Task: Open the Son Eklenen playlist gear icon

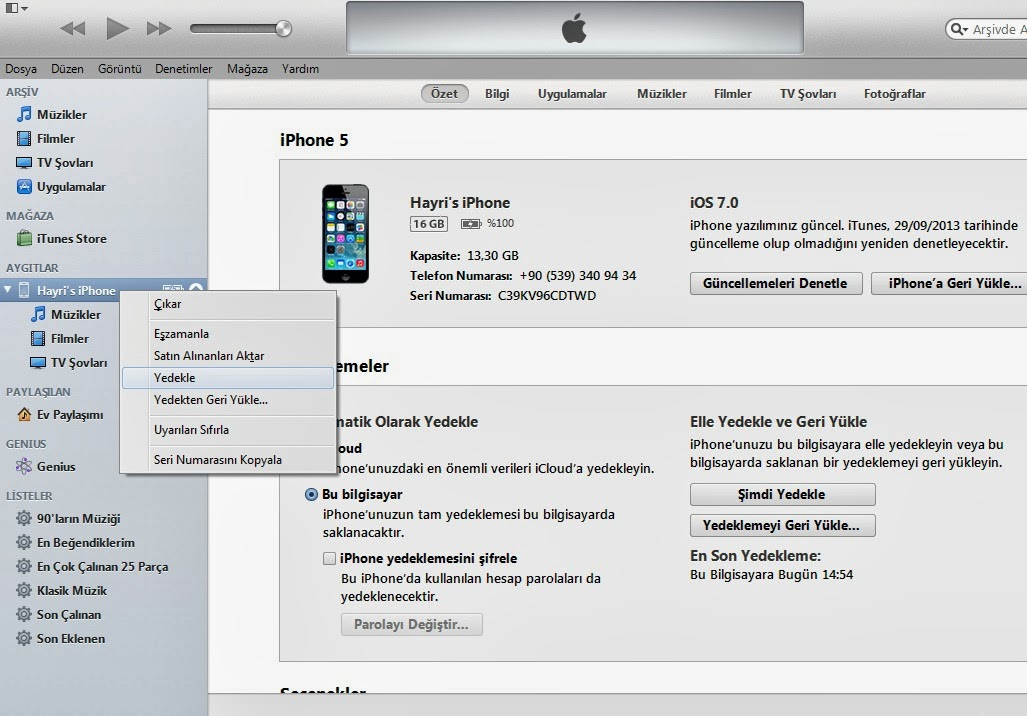Action: click(24, 638)
